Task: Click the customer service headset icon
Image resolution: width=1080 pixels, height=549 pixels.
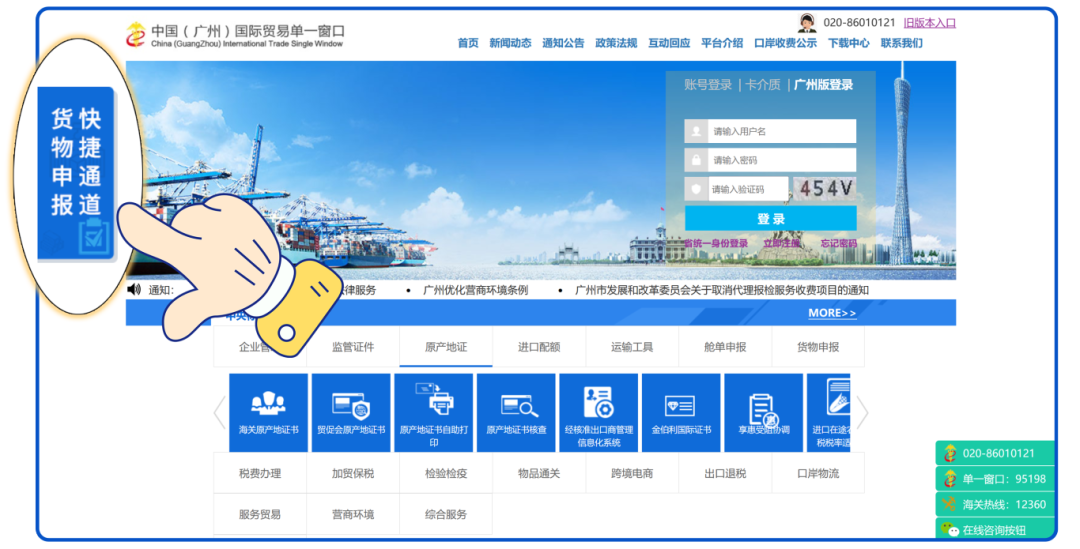Action: pyautogui.click(x=807, y=23)
